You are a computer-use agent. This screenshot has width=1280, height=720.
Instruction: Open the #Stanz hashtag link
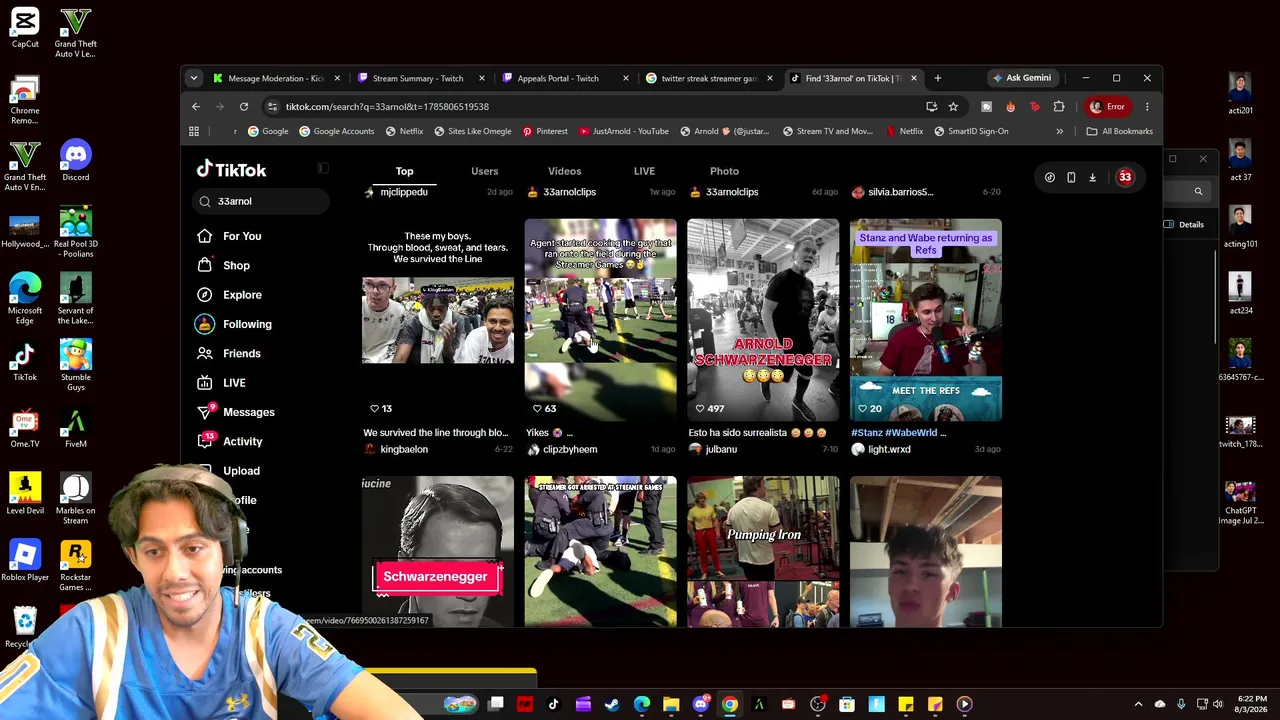(867, 433)
